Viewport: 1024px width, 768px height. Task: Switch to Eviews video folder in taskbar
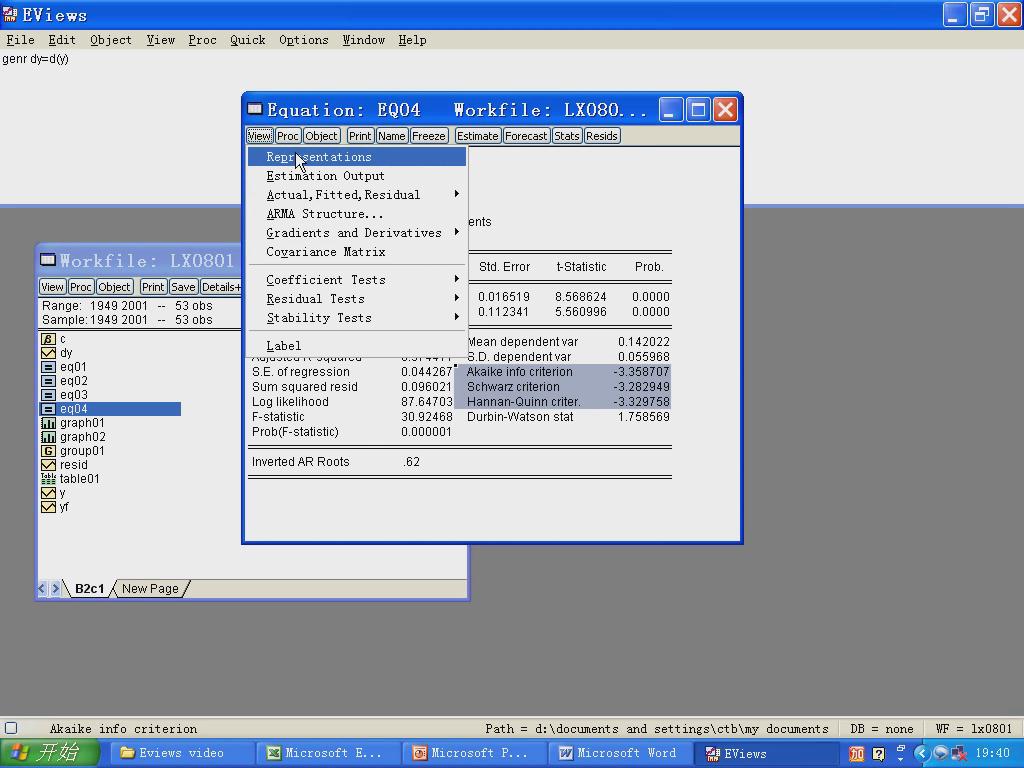point(180,753)
